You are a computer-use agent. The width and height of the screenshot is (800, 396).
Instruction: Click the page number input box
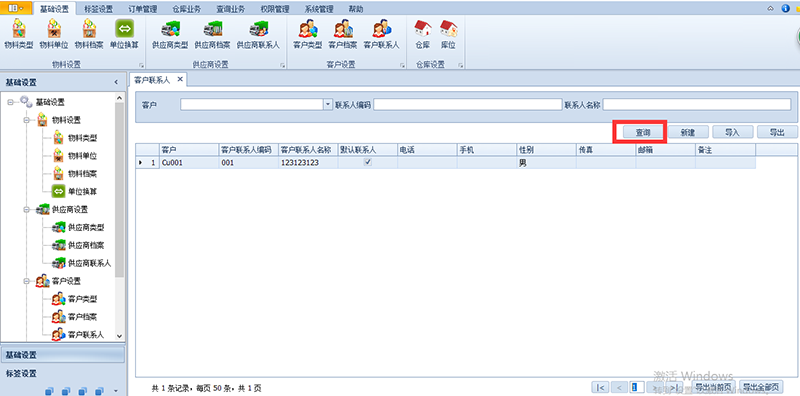636,387
